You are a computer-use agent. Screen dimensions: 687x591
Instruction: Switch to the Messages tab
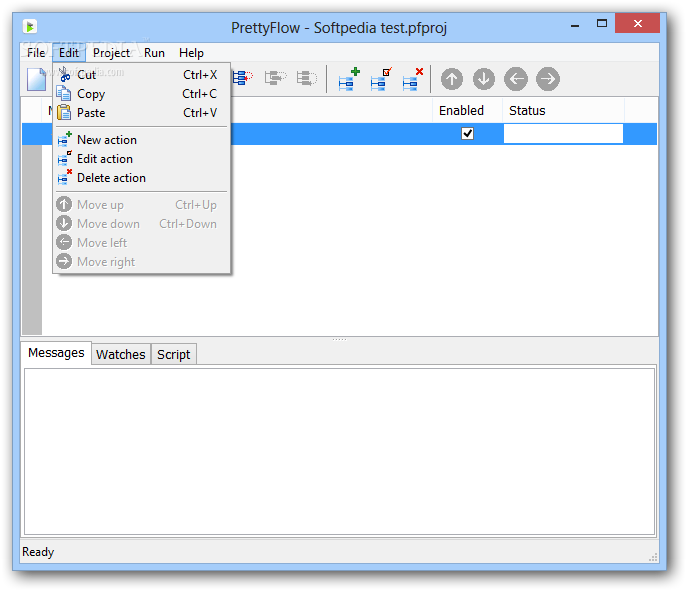coord(56,353)
